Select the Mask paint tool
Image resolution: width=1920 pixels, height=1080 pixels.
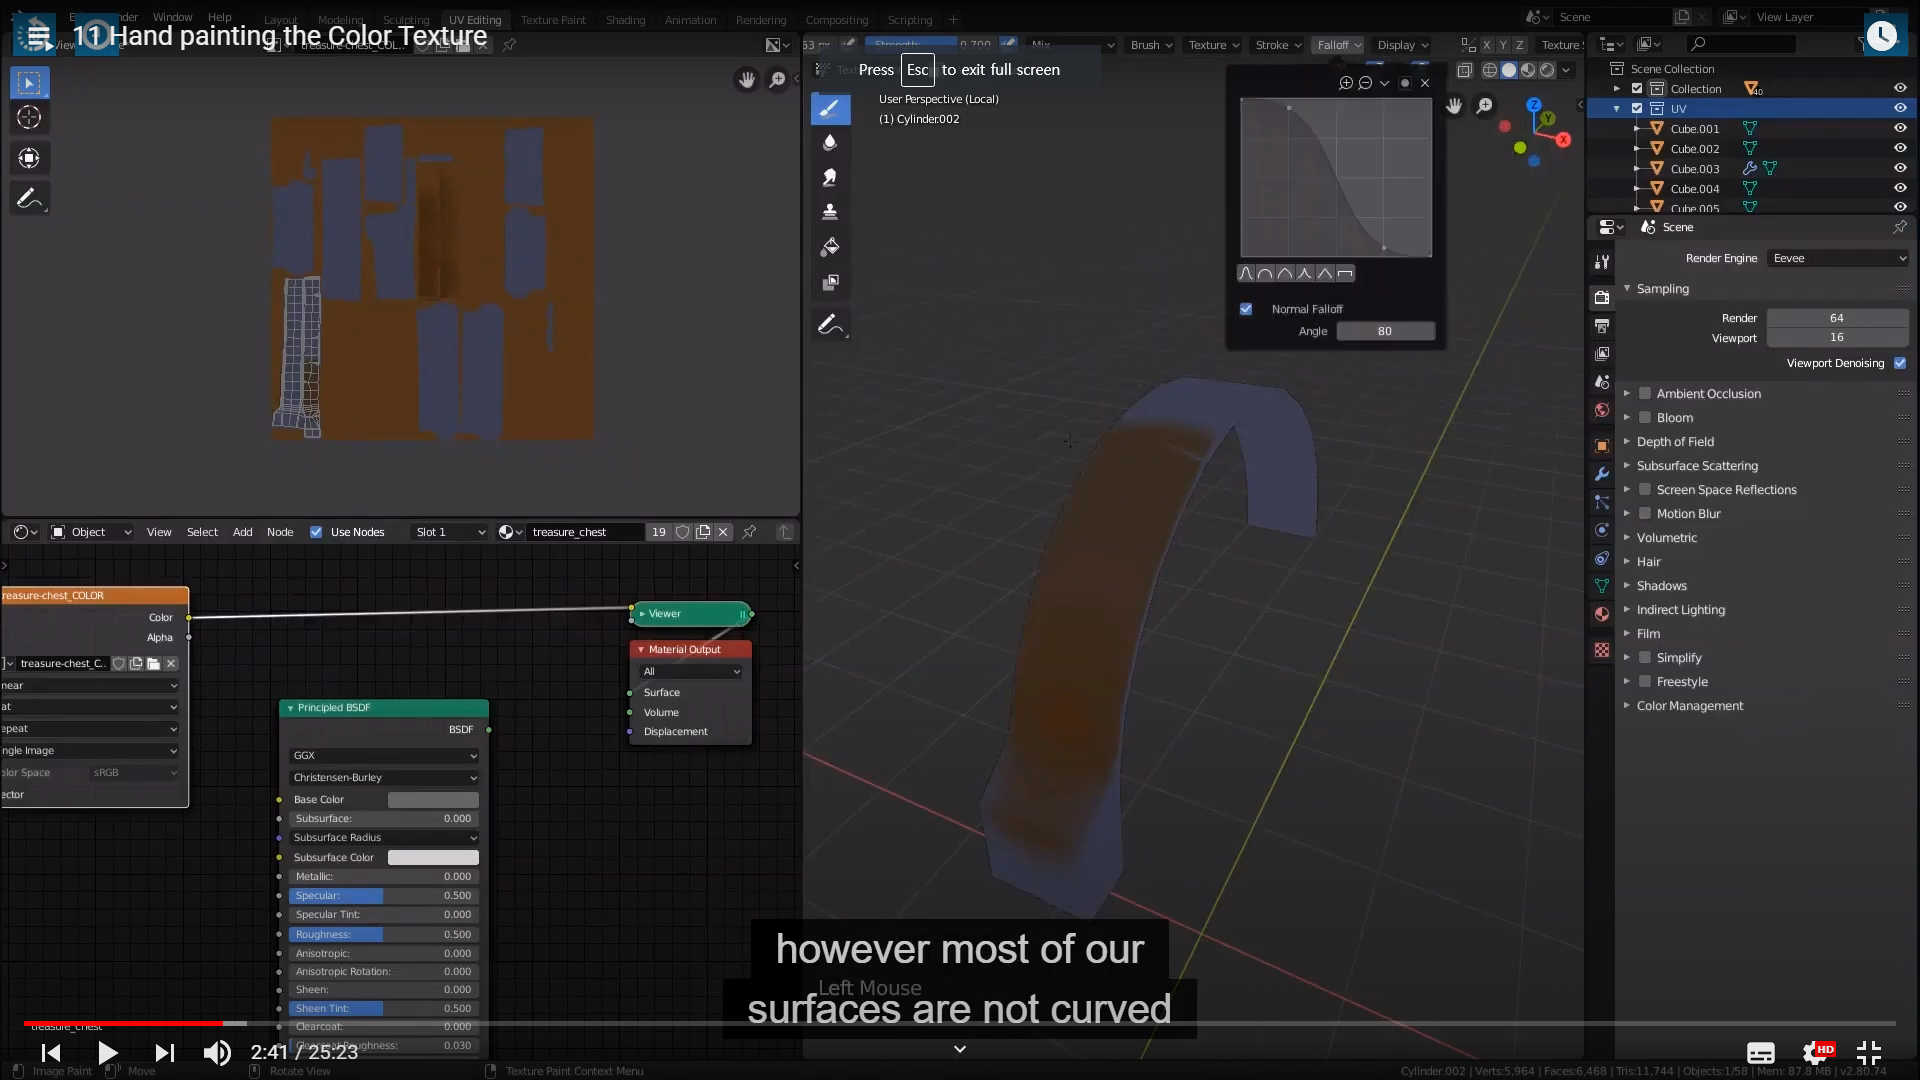coord(830,283)
